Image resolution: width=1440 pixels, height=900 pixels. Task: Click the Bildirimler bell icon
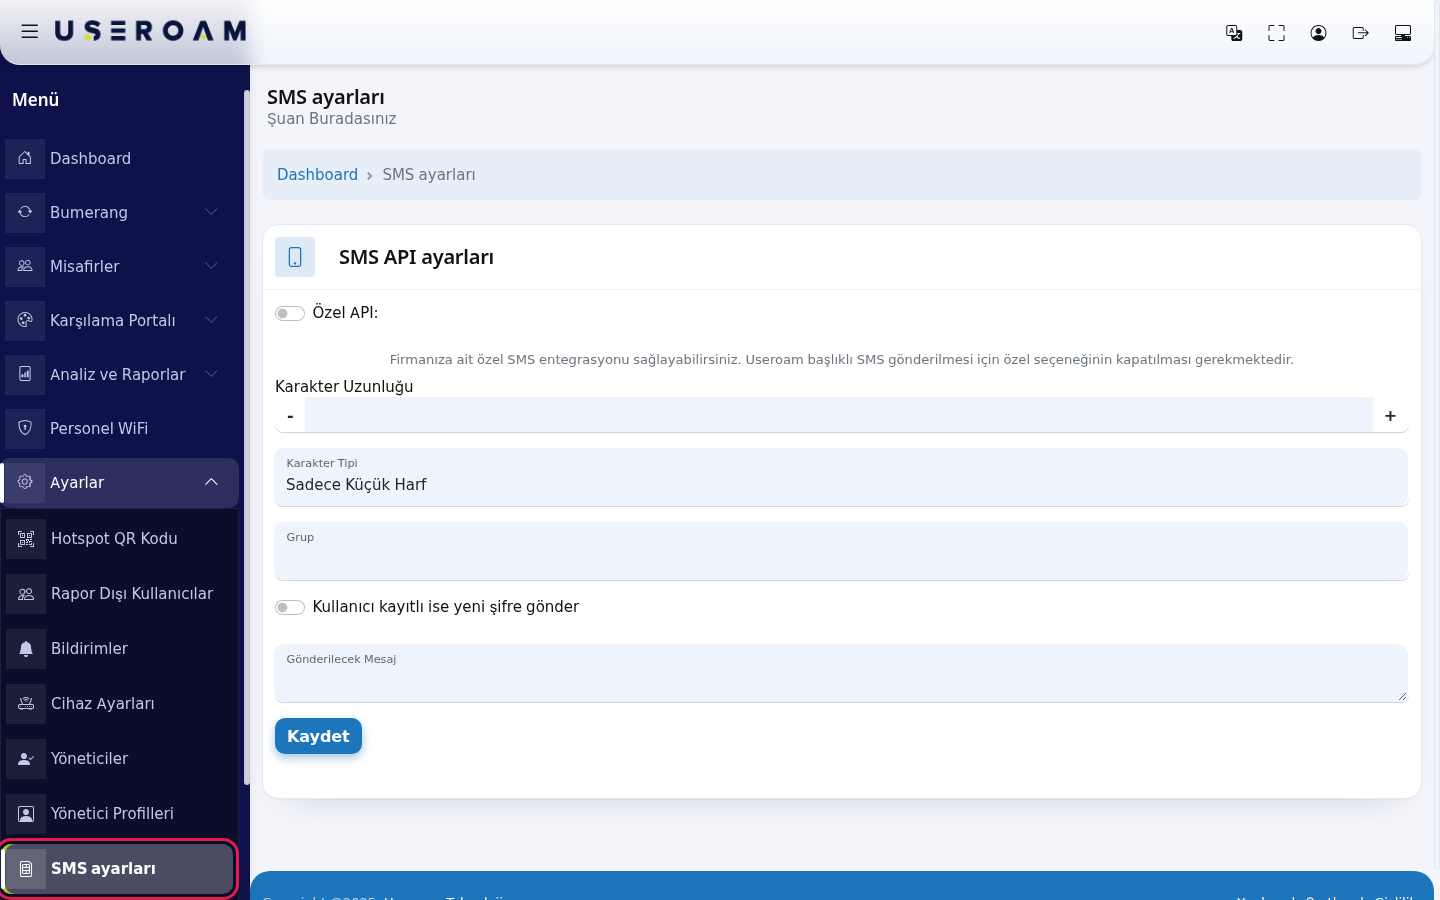point(26,648)
